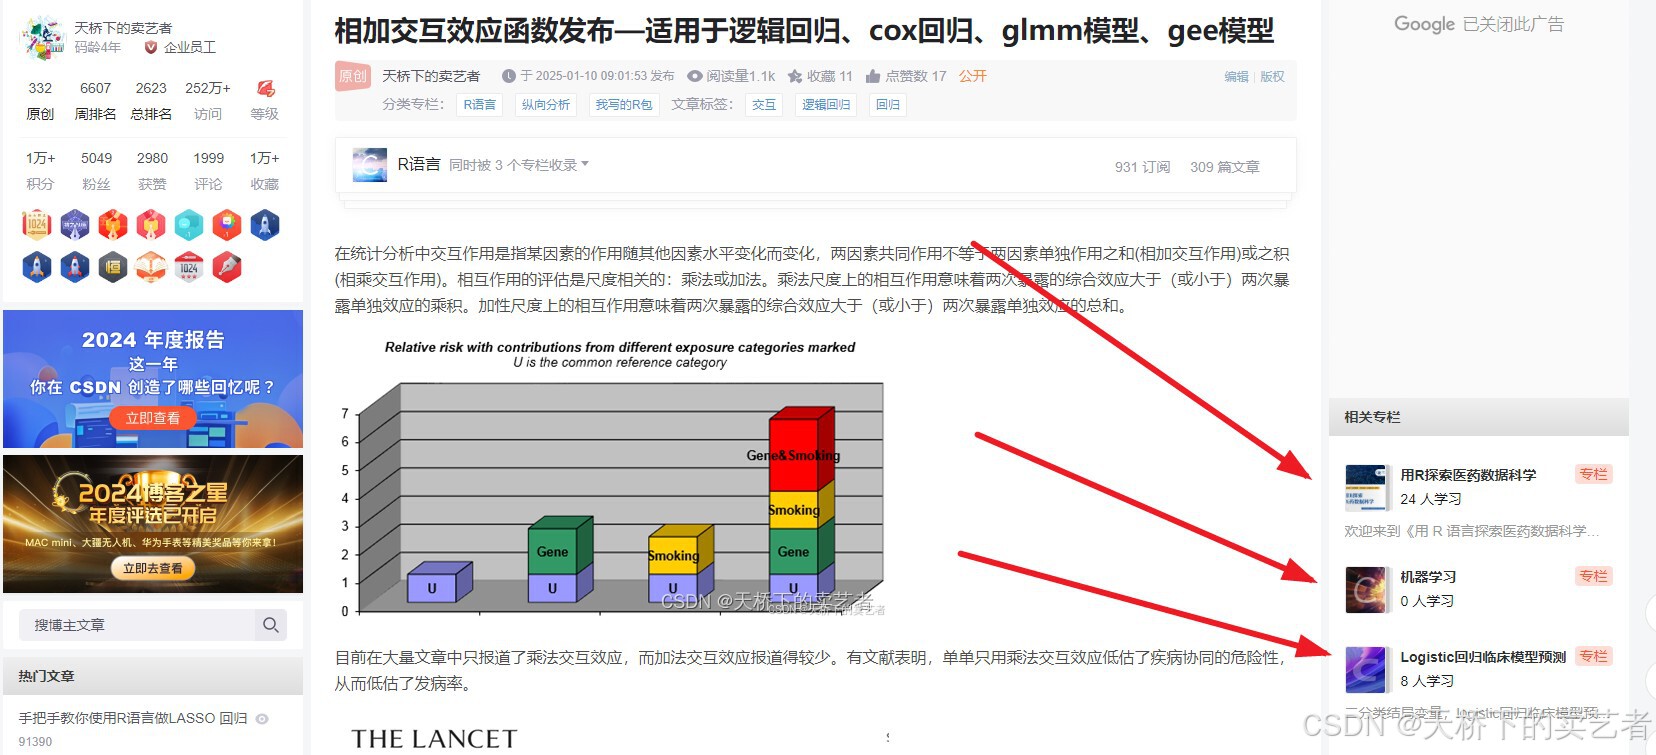Image resolution: width=1656 pixels, height=755 pixels.
Task: Click the 搜博主文章 search field
Action: [x=138, y=625]
